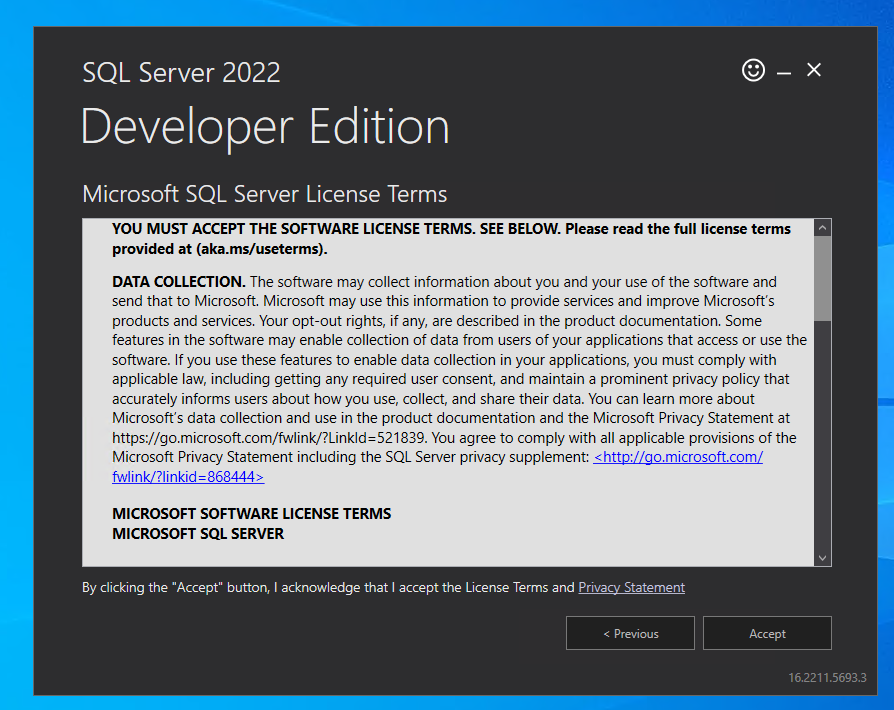Click the < Previous button
This screenshot has height=710, width=894.
pos(630,633)
